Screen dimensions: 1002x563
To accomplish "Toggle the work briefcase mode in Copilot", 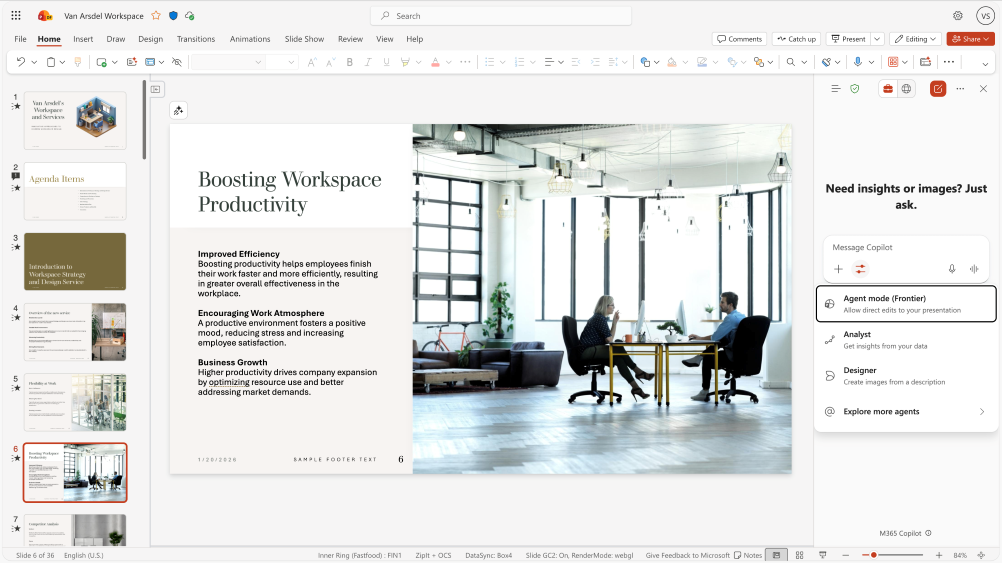I will point(888,89).
